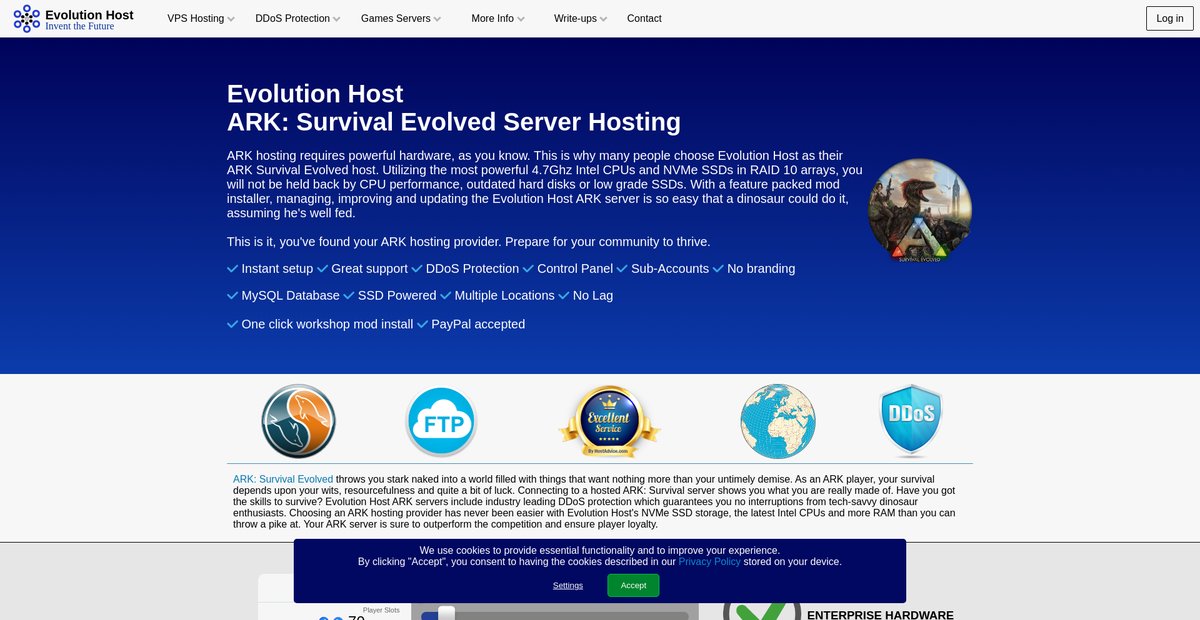Screen dimensions: 1200x620
Task: Click the "No Lag" feature text
Action: (593, 296)
